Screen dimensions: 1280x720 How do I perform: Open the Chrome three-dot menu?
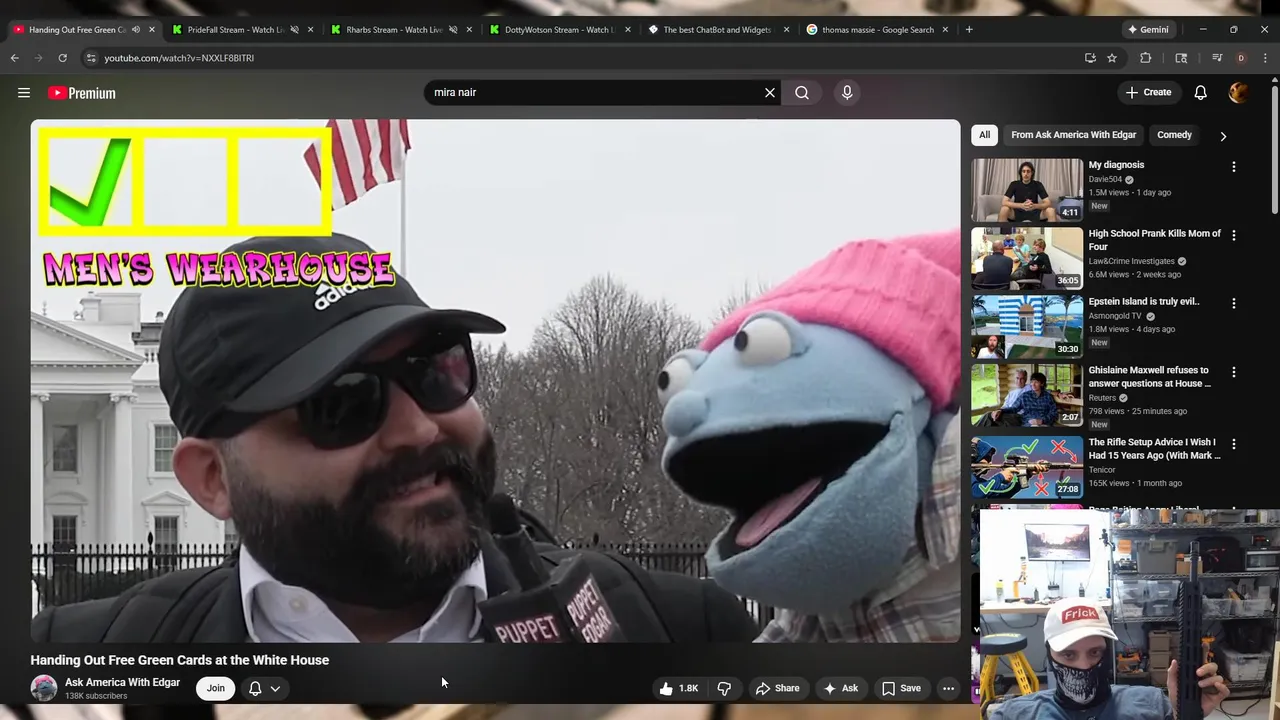pos(1265,58)
